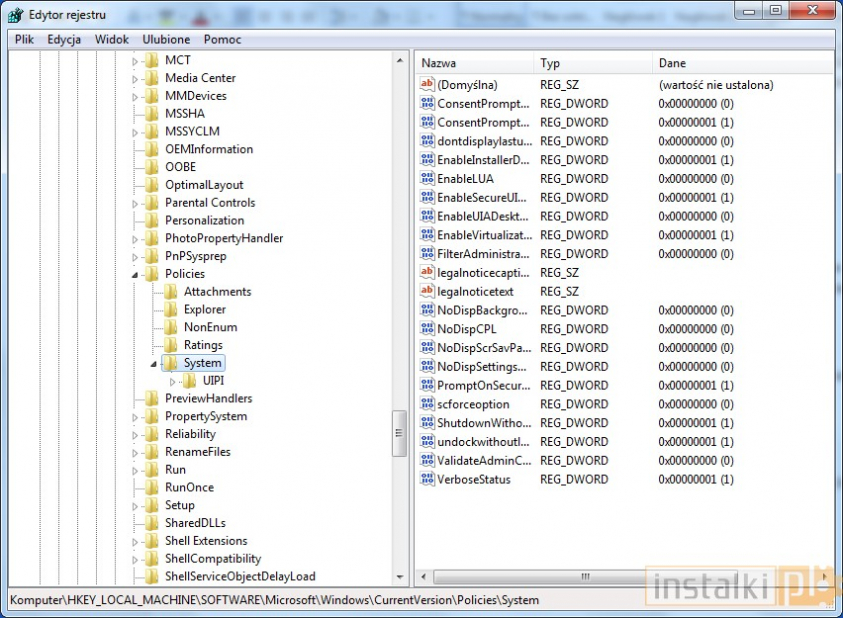Open the Ulubione menu
The image size is (843, 618).
tap(166, 39)
